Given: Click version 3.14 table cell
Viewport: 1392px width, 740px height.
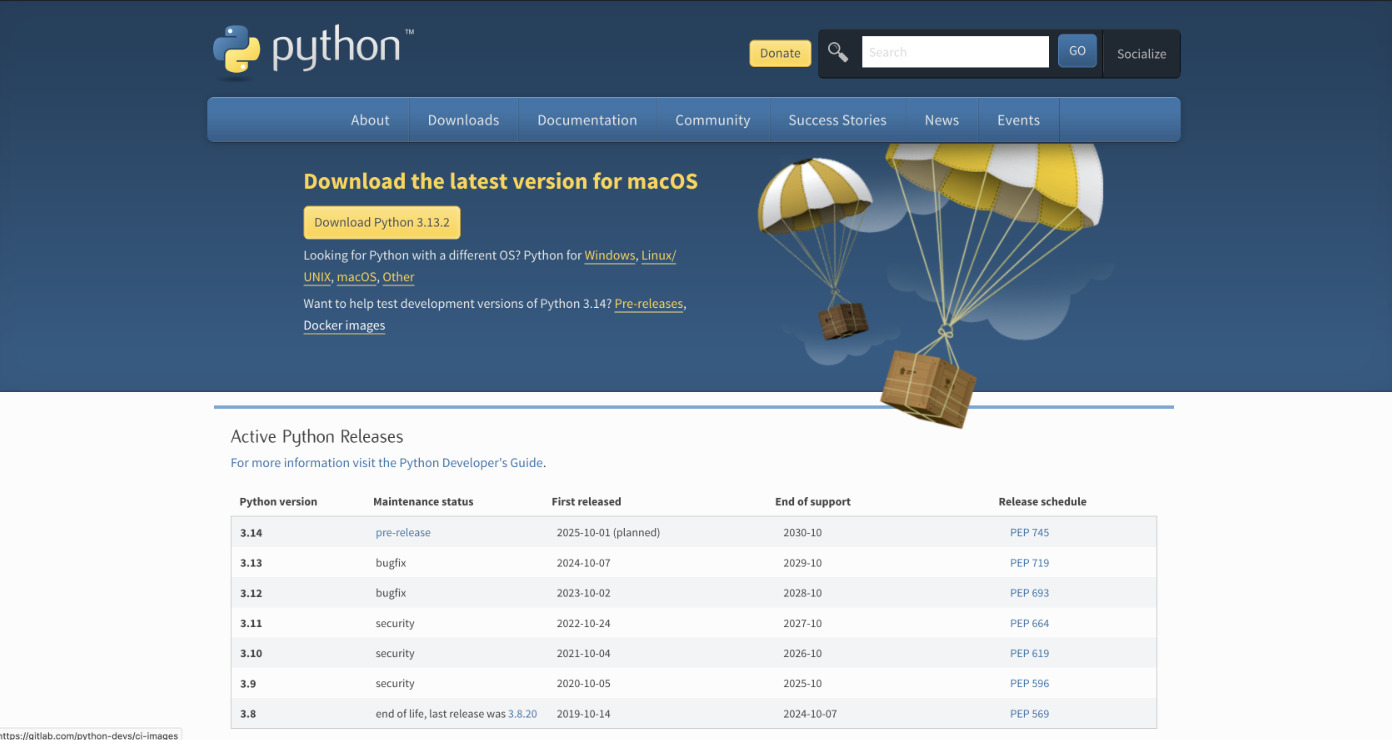Looking at the screenshot, I should pyautogui.click(x=251, y=532).
